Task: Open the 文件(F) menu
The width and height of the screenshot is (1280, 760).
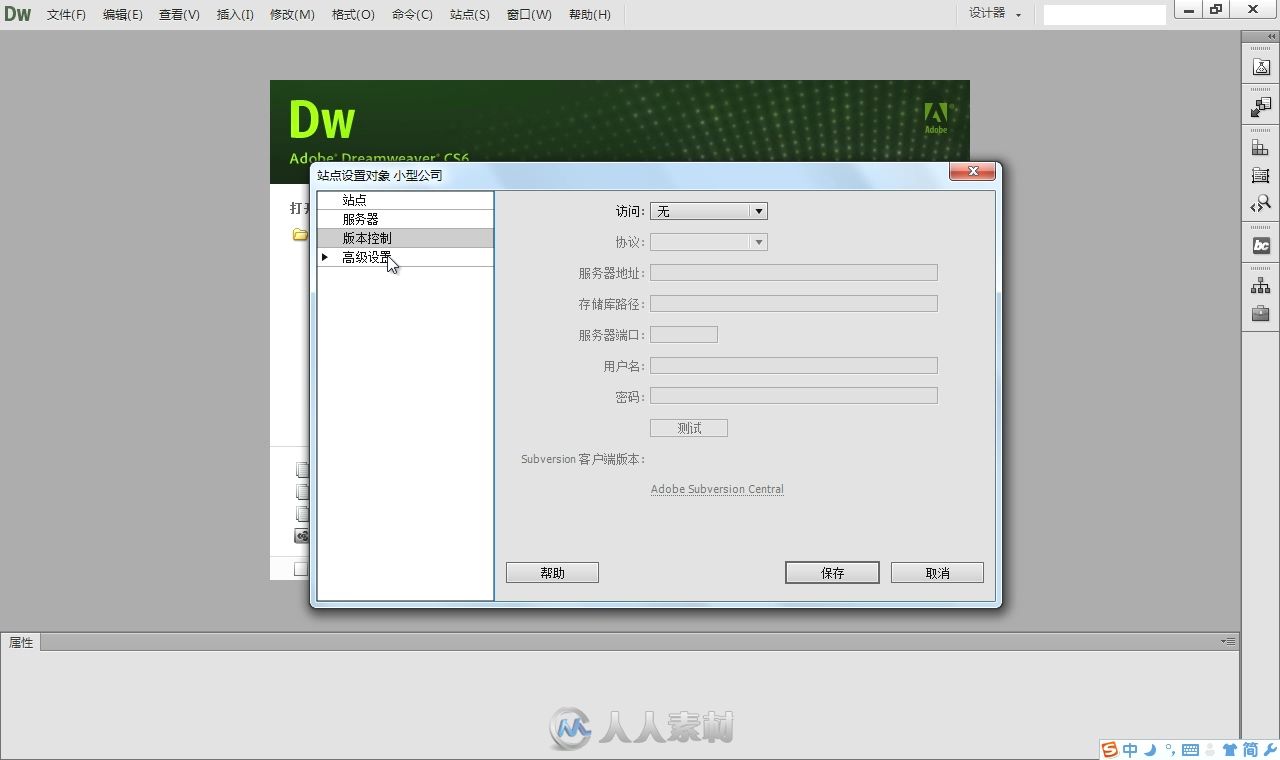Action: pyautogui.click(x=66, y=15)
